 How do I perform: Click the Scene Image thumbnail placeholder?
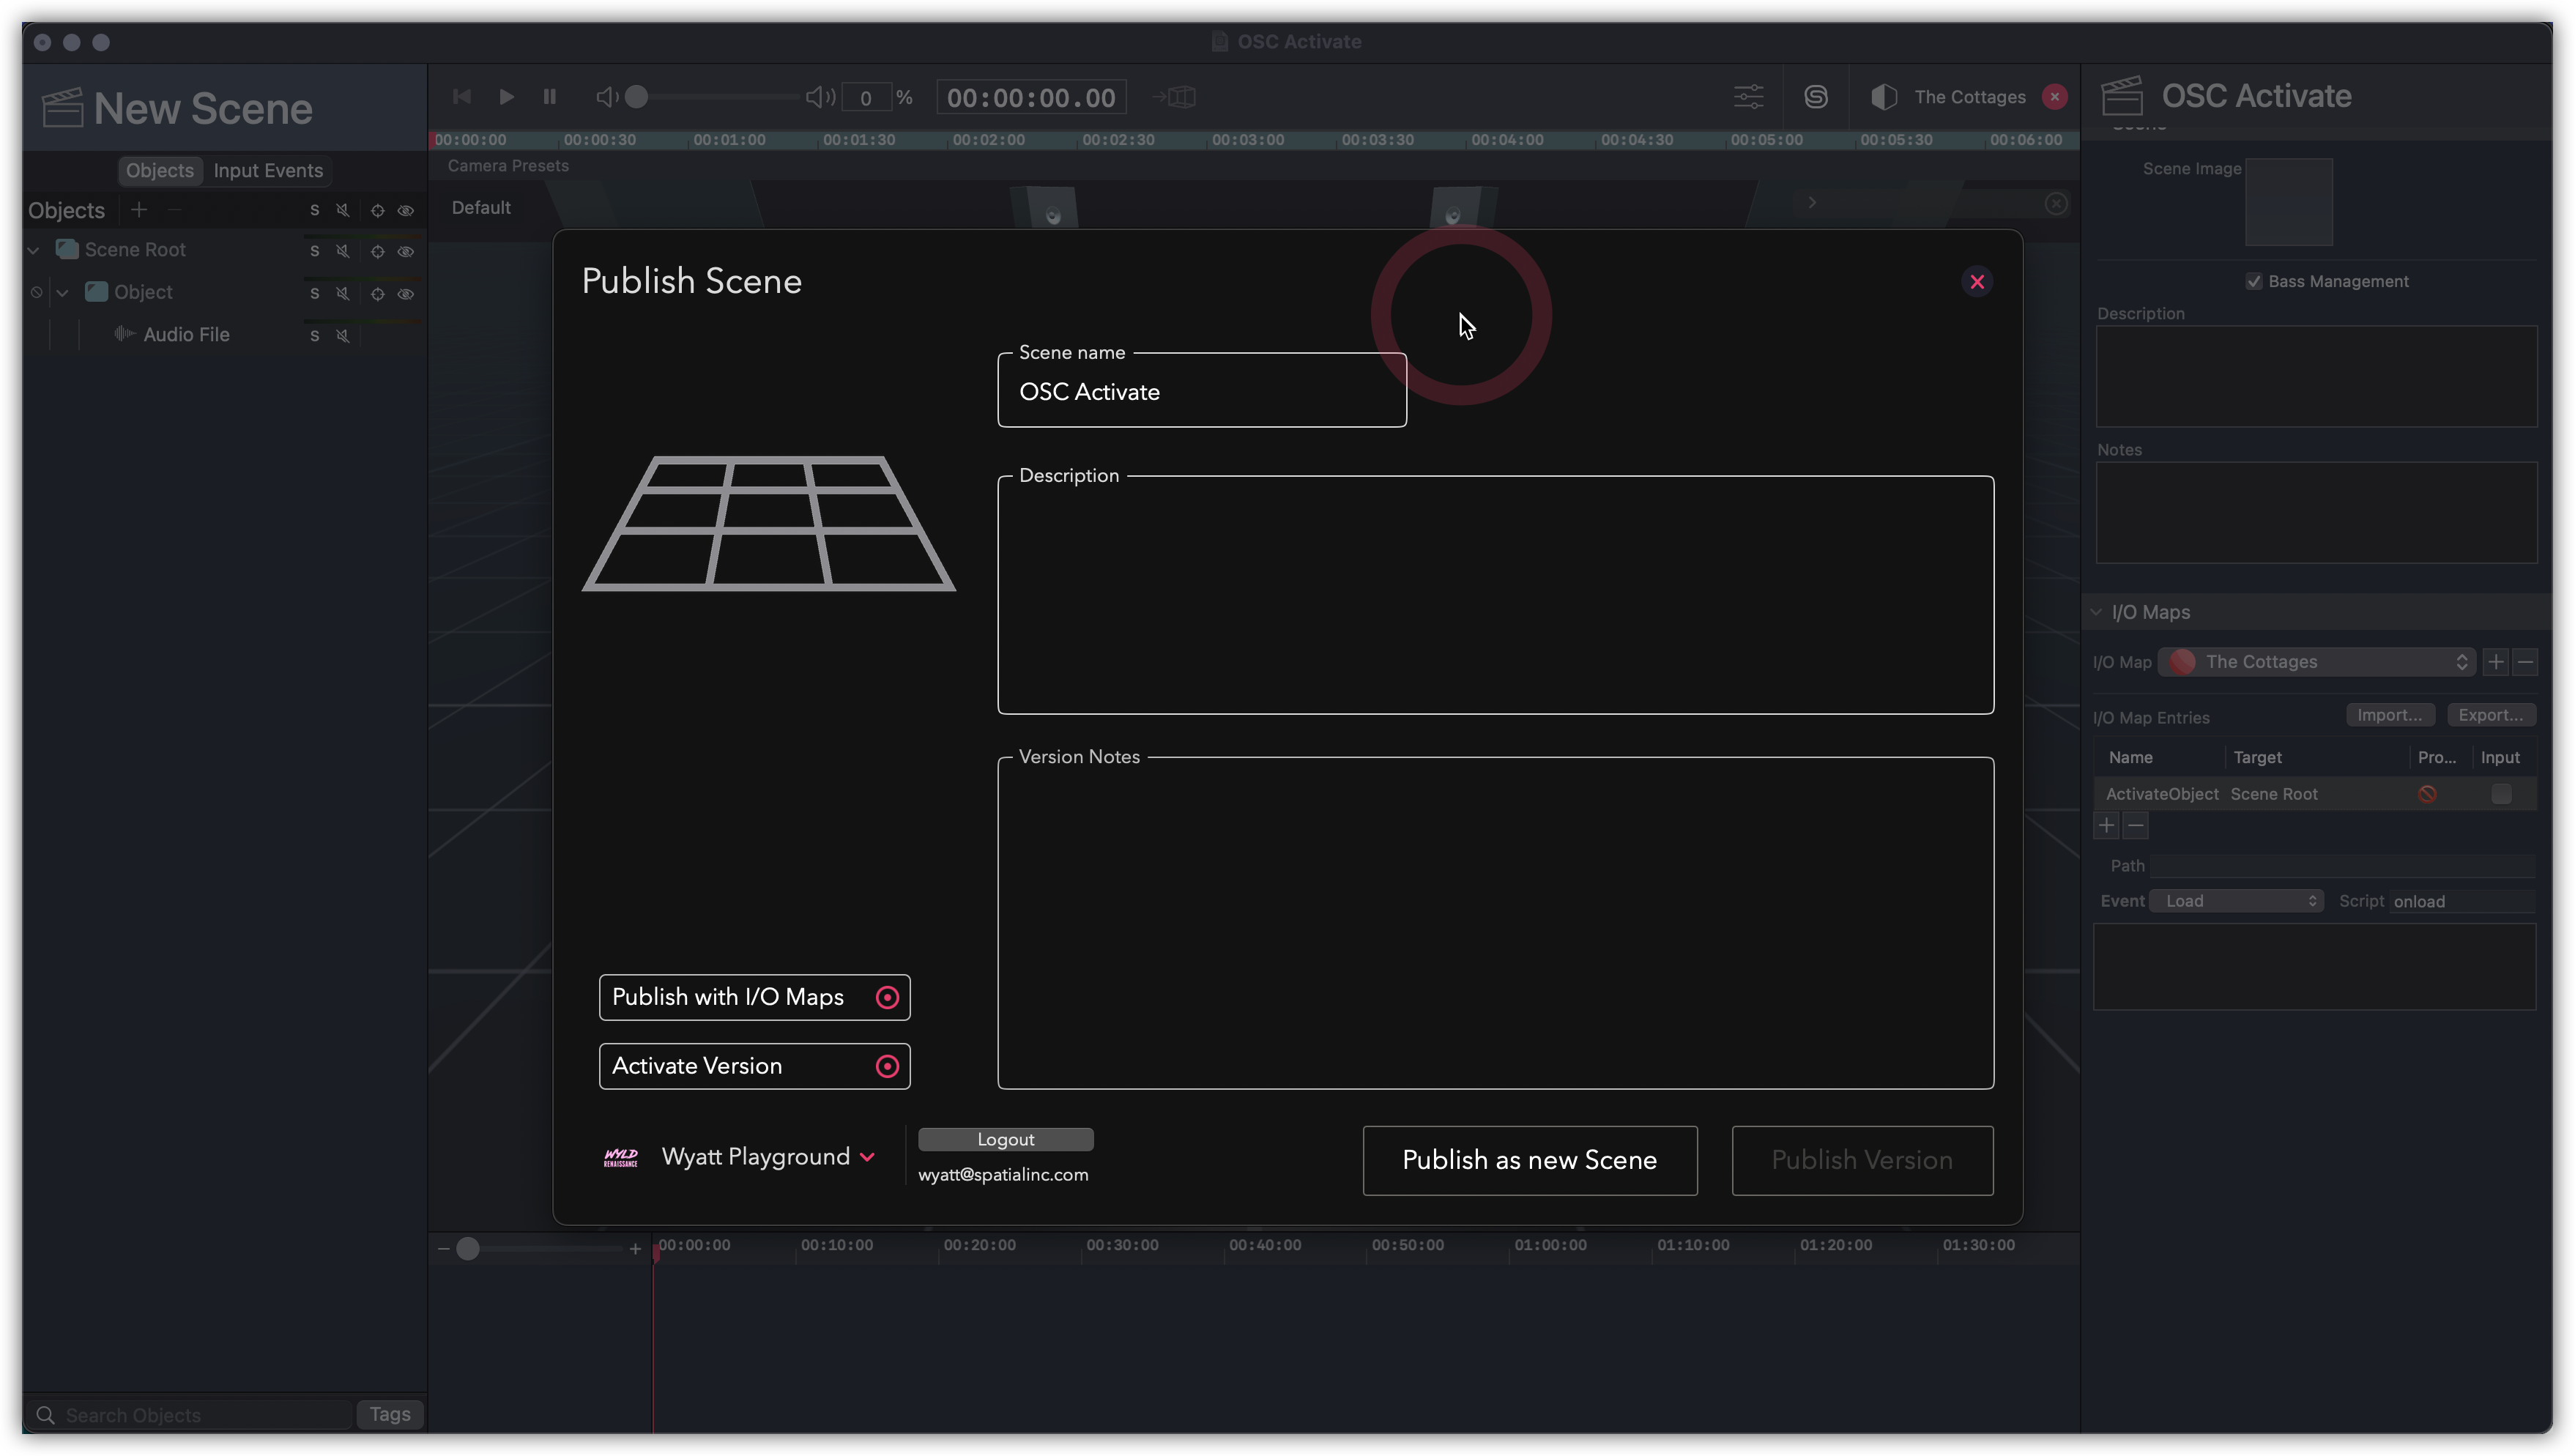[x=2288, y=202]
